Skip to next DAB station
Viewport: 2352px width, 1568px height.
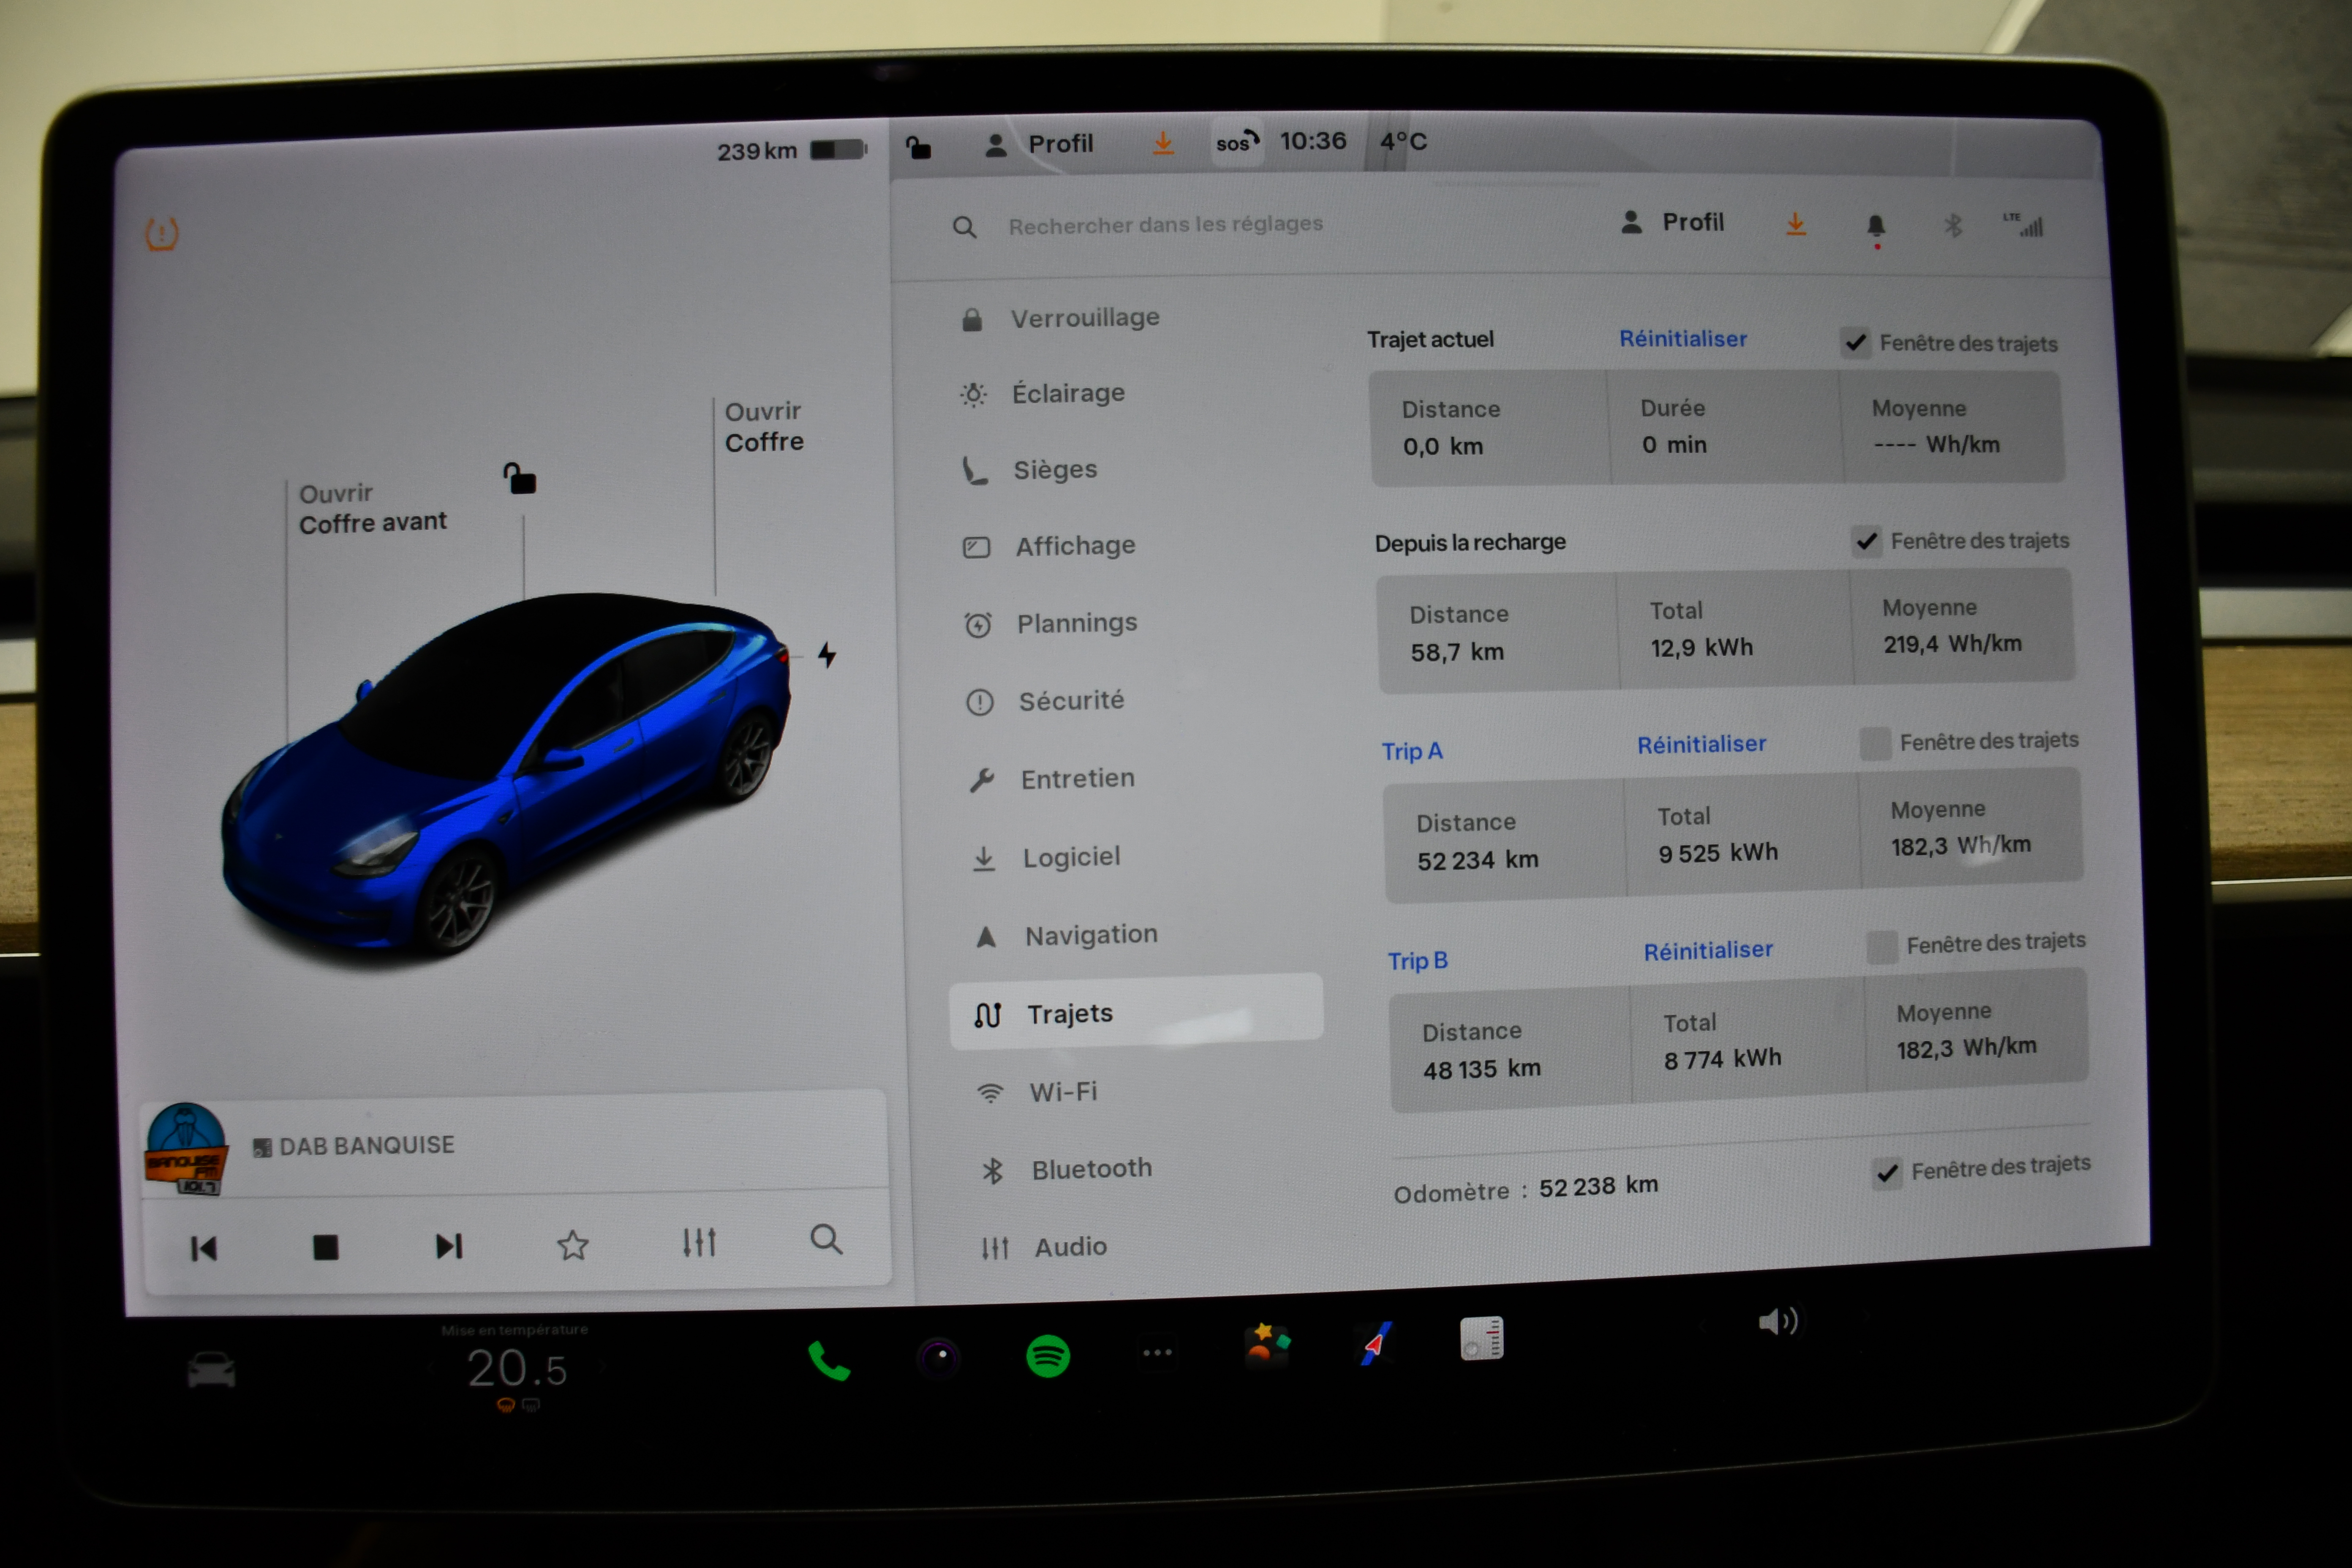click(x=449, y=1246)
